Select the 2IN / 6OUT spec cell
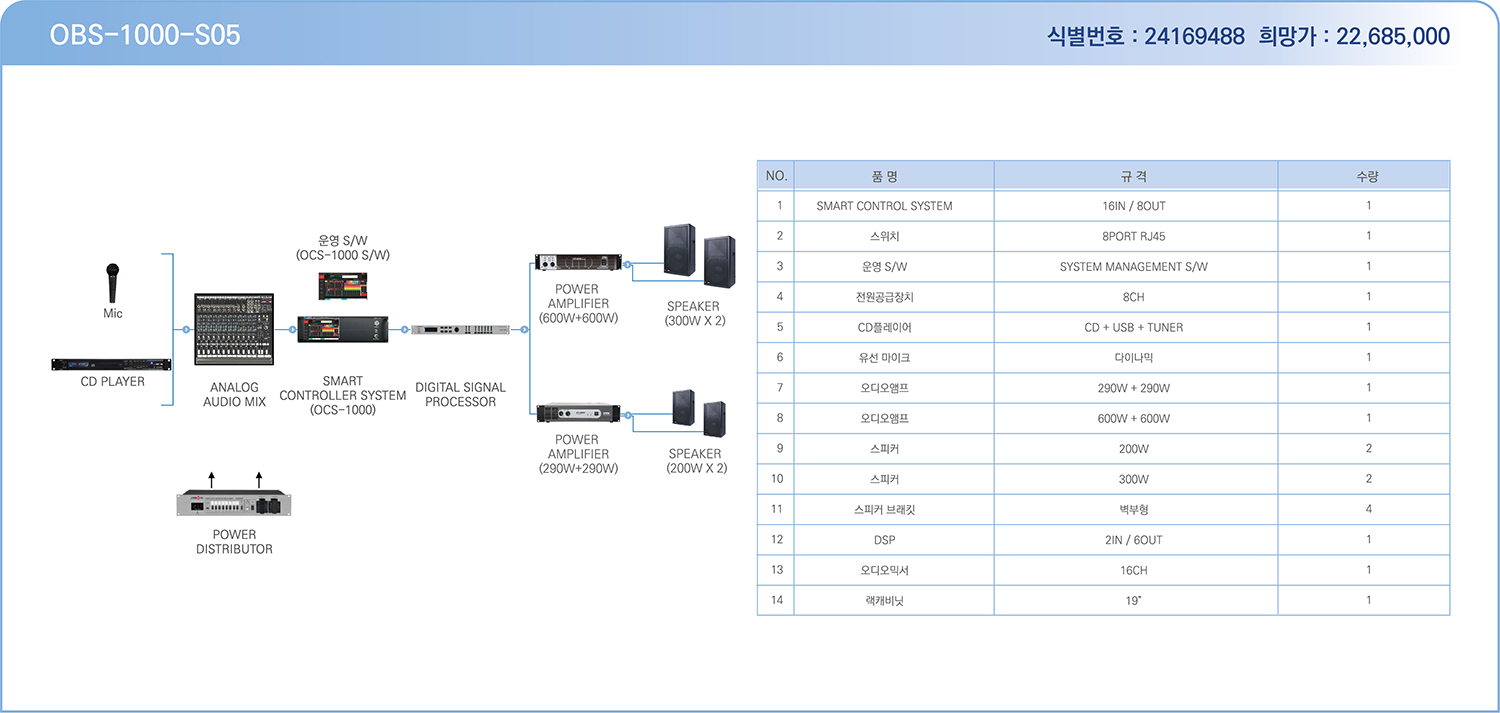This screenshot has height=713, width=1500. (x=1134, y=540)
